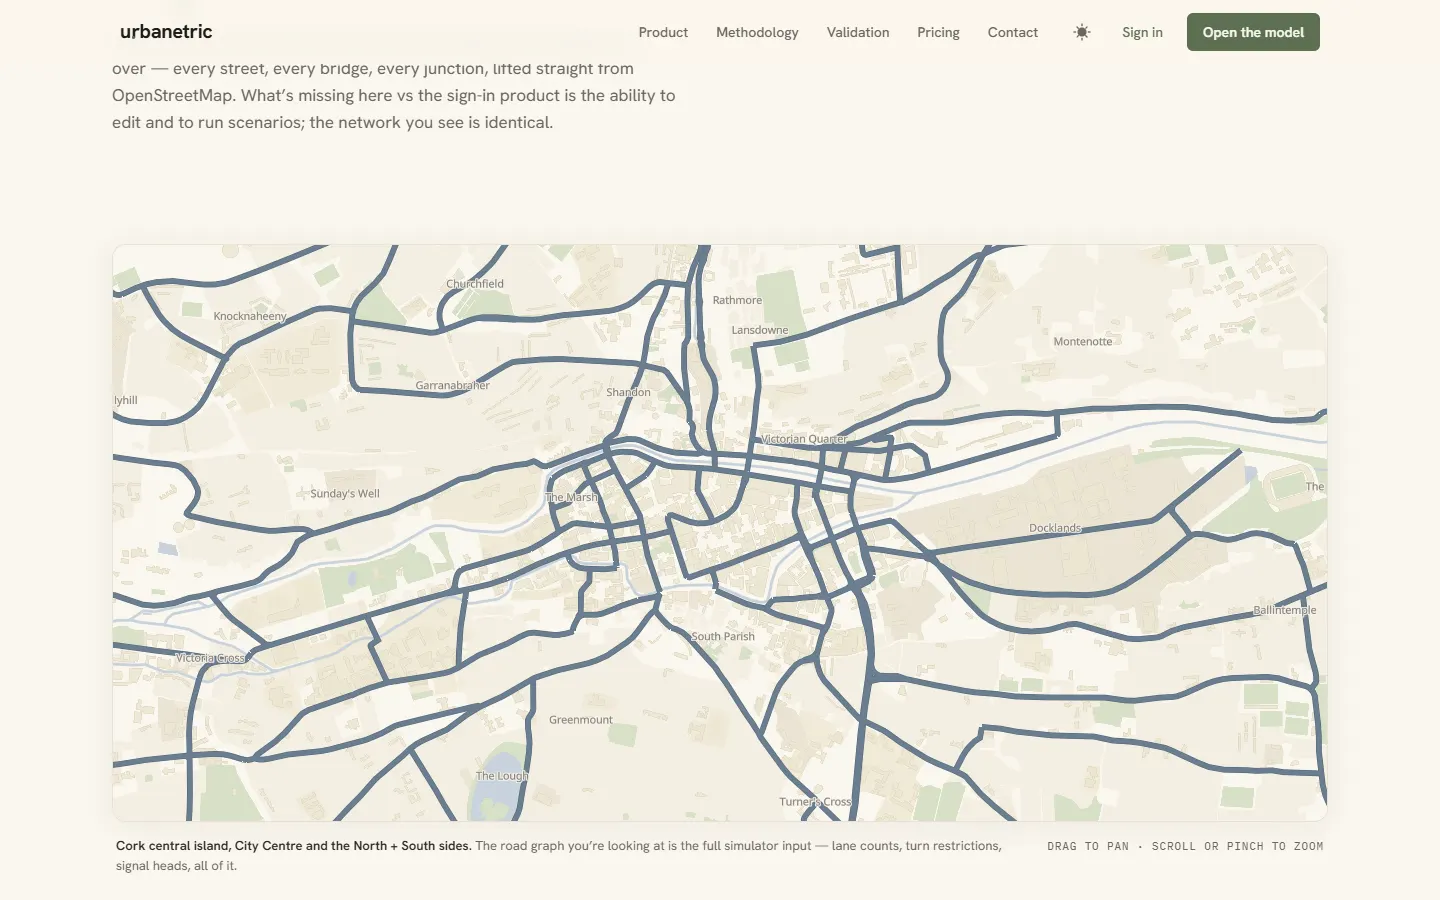Click the Churchfield map label
Viewport: 1440px width, 900px height.
click(x=475, y=284)
